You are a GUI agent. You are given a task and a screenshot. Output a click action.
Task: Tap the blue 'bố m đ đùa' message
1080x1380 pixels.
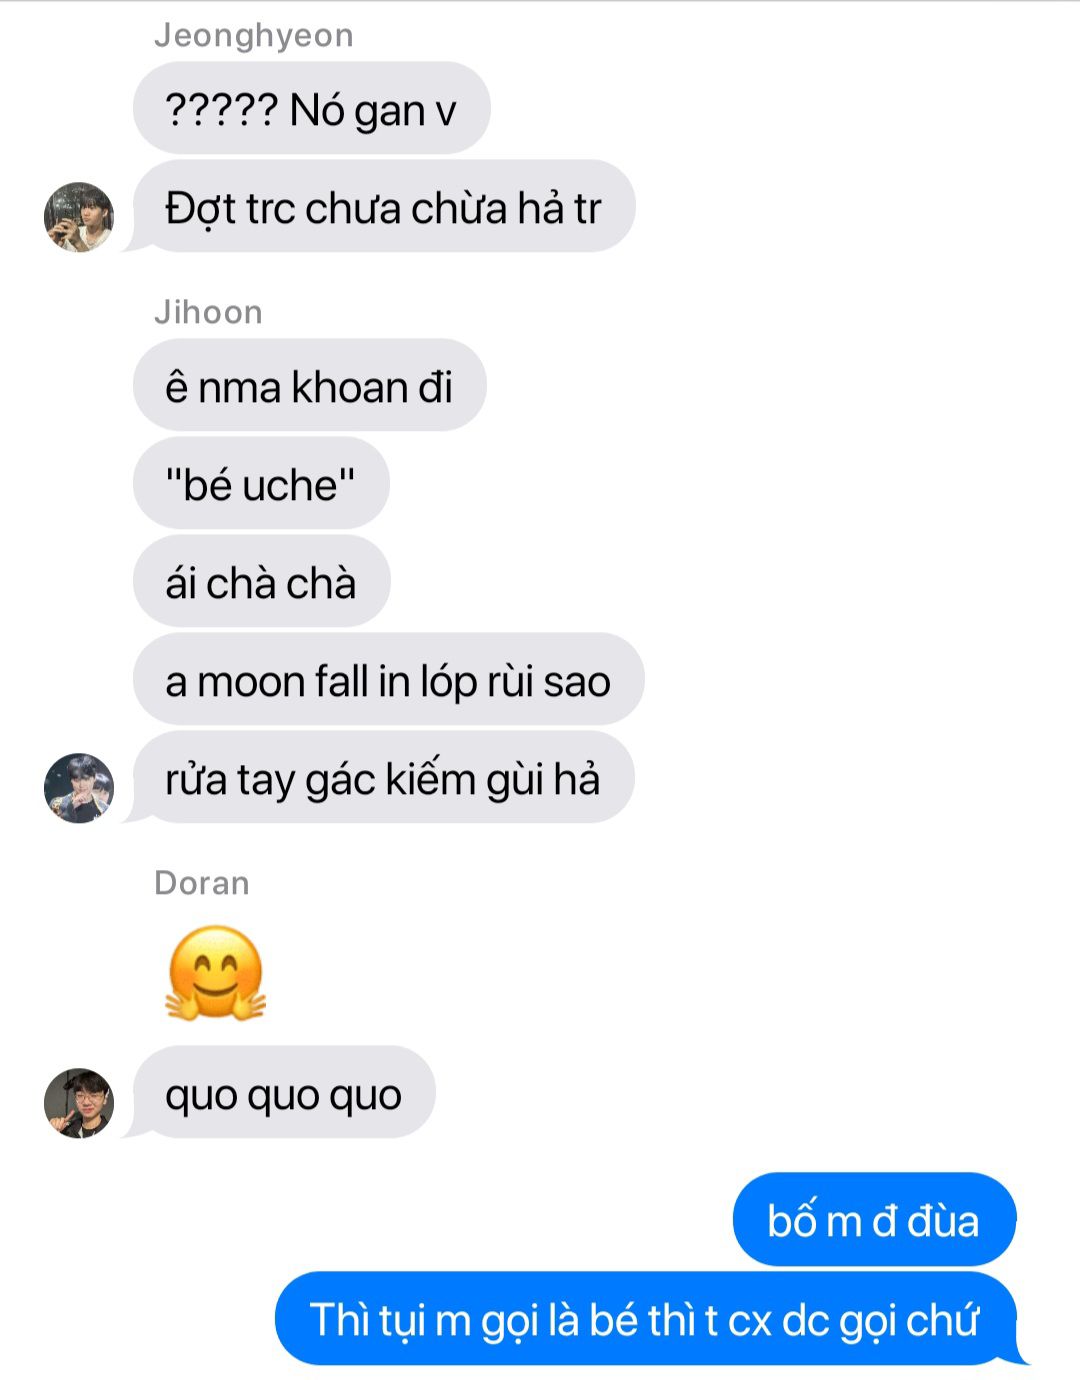click(x=874, y=1219)
